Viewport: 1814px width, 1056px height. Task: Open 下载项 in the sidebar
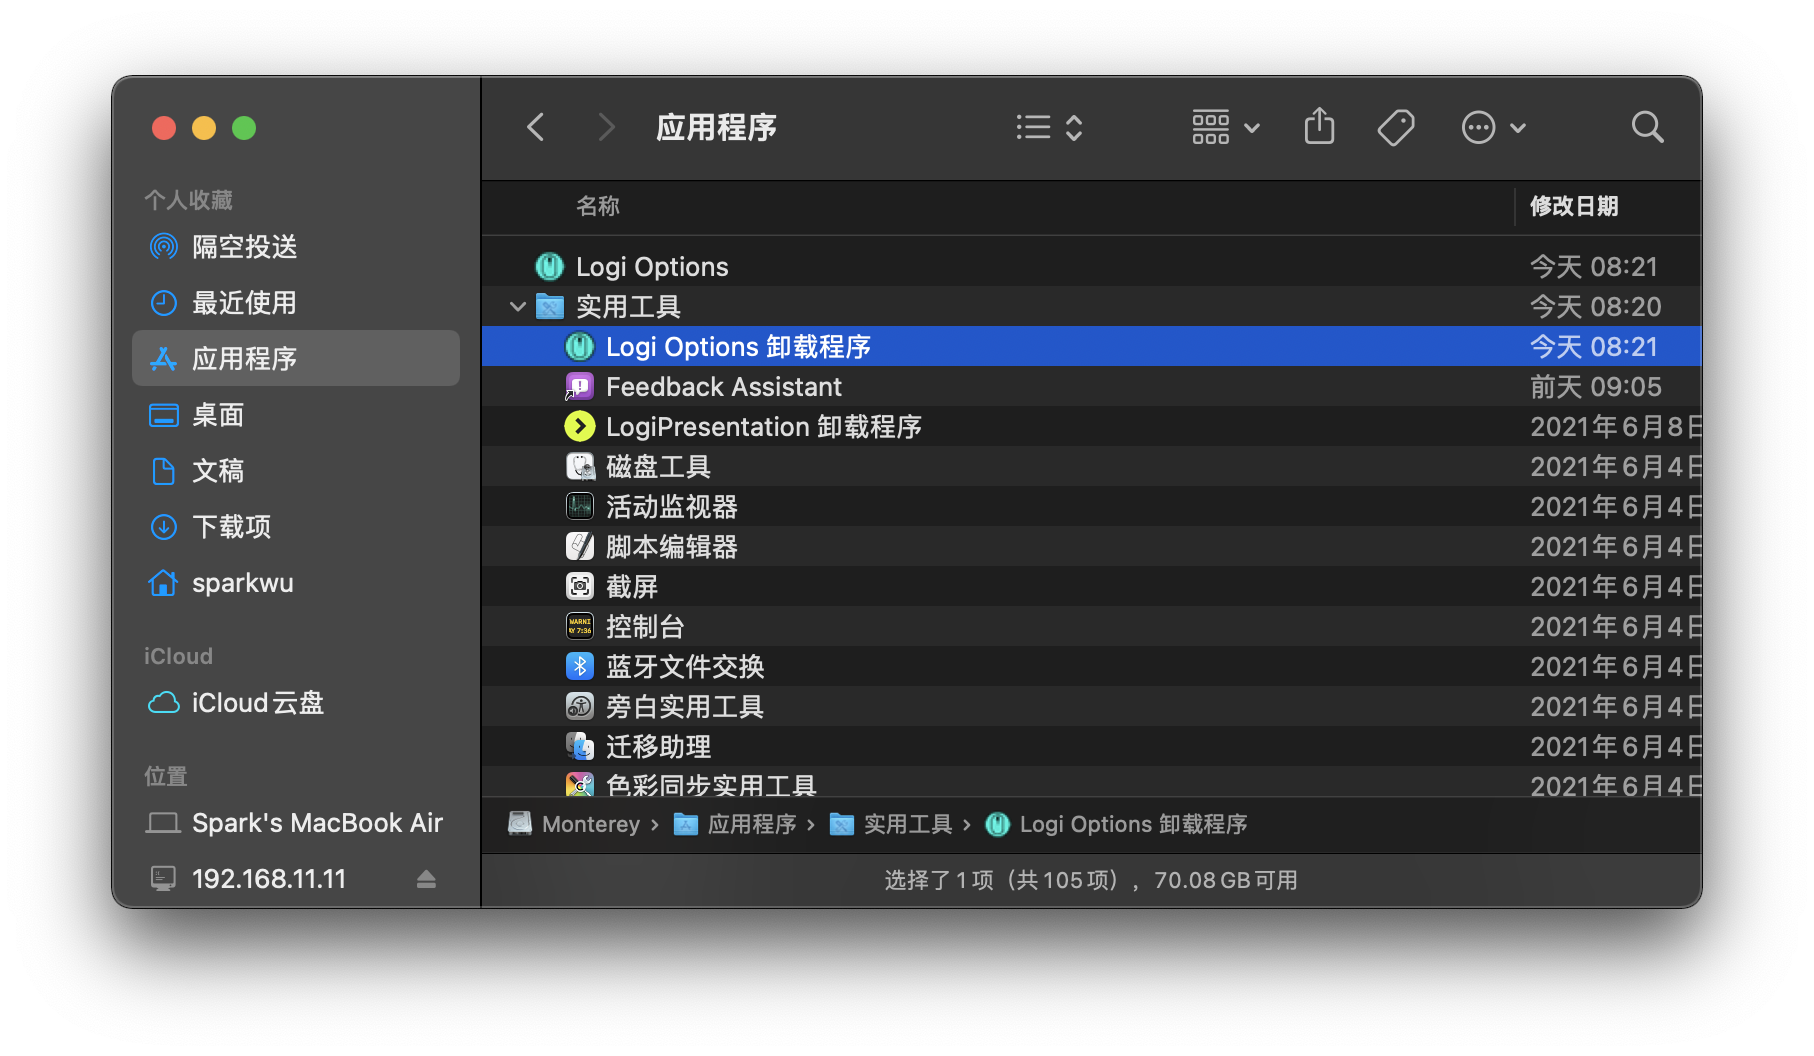pyautogui.click(x=231, y=527)
